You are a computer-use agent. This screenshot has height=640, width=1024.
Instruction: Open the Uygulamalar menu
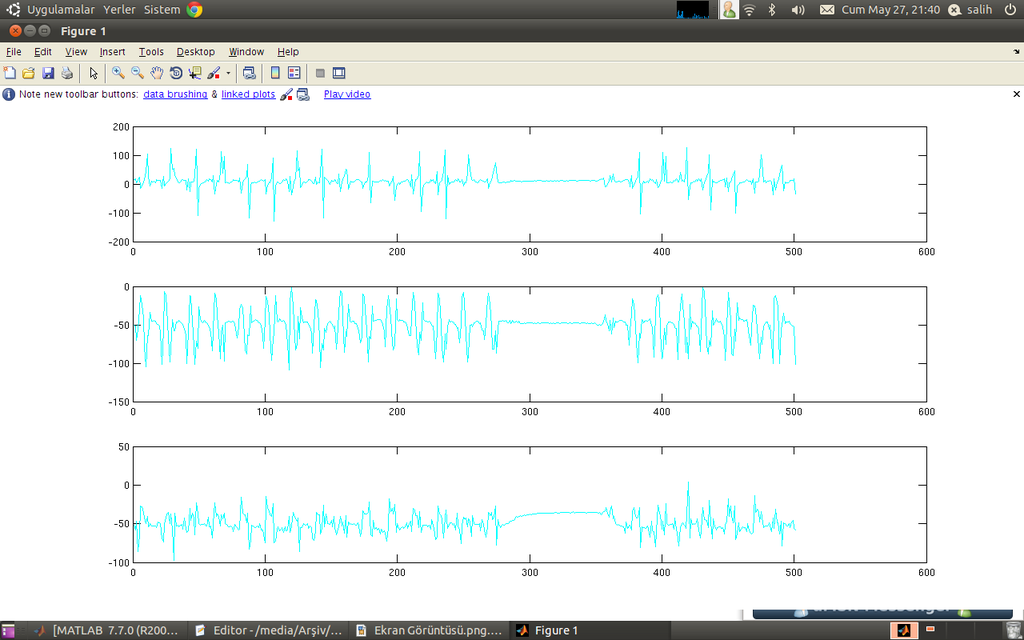(x=60, y=10)
